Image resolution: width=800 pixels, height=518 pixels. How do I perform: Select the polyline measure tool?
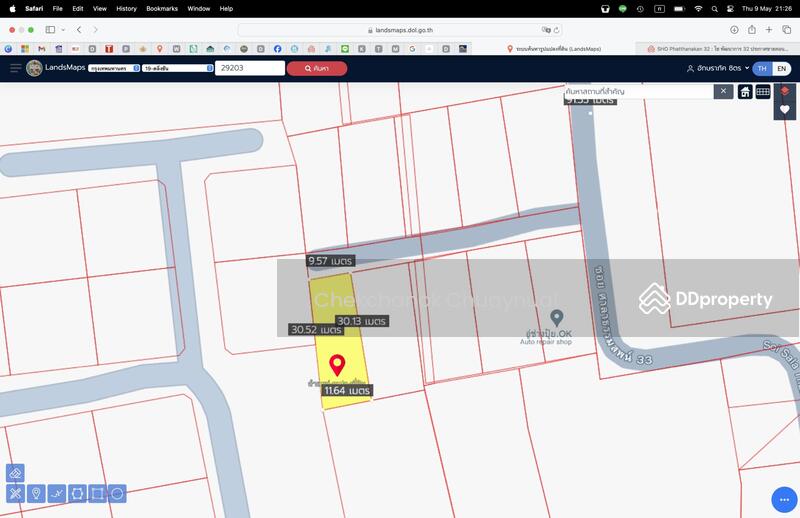tap(56, 493)
